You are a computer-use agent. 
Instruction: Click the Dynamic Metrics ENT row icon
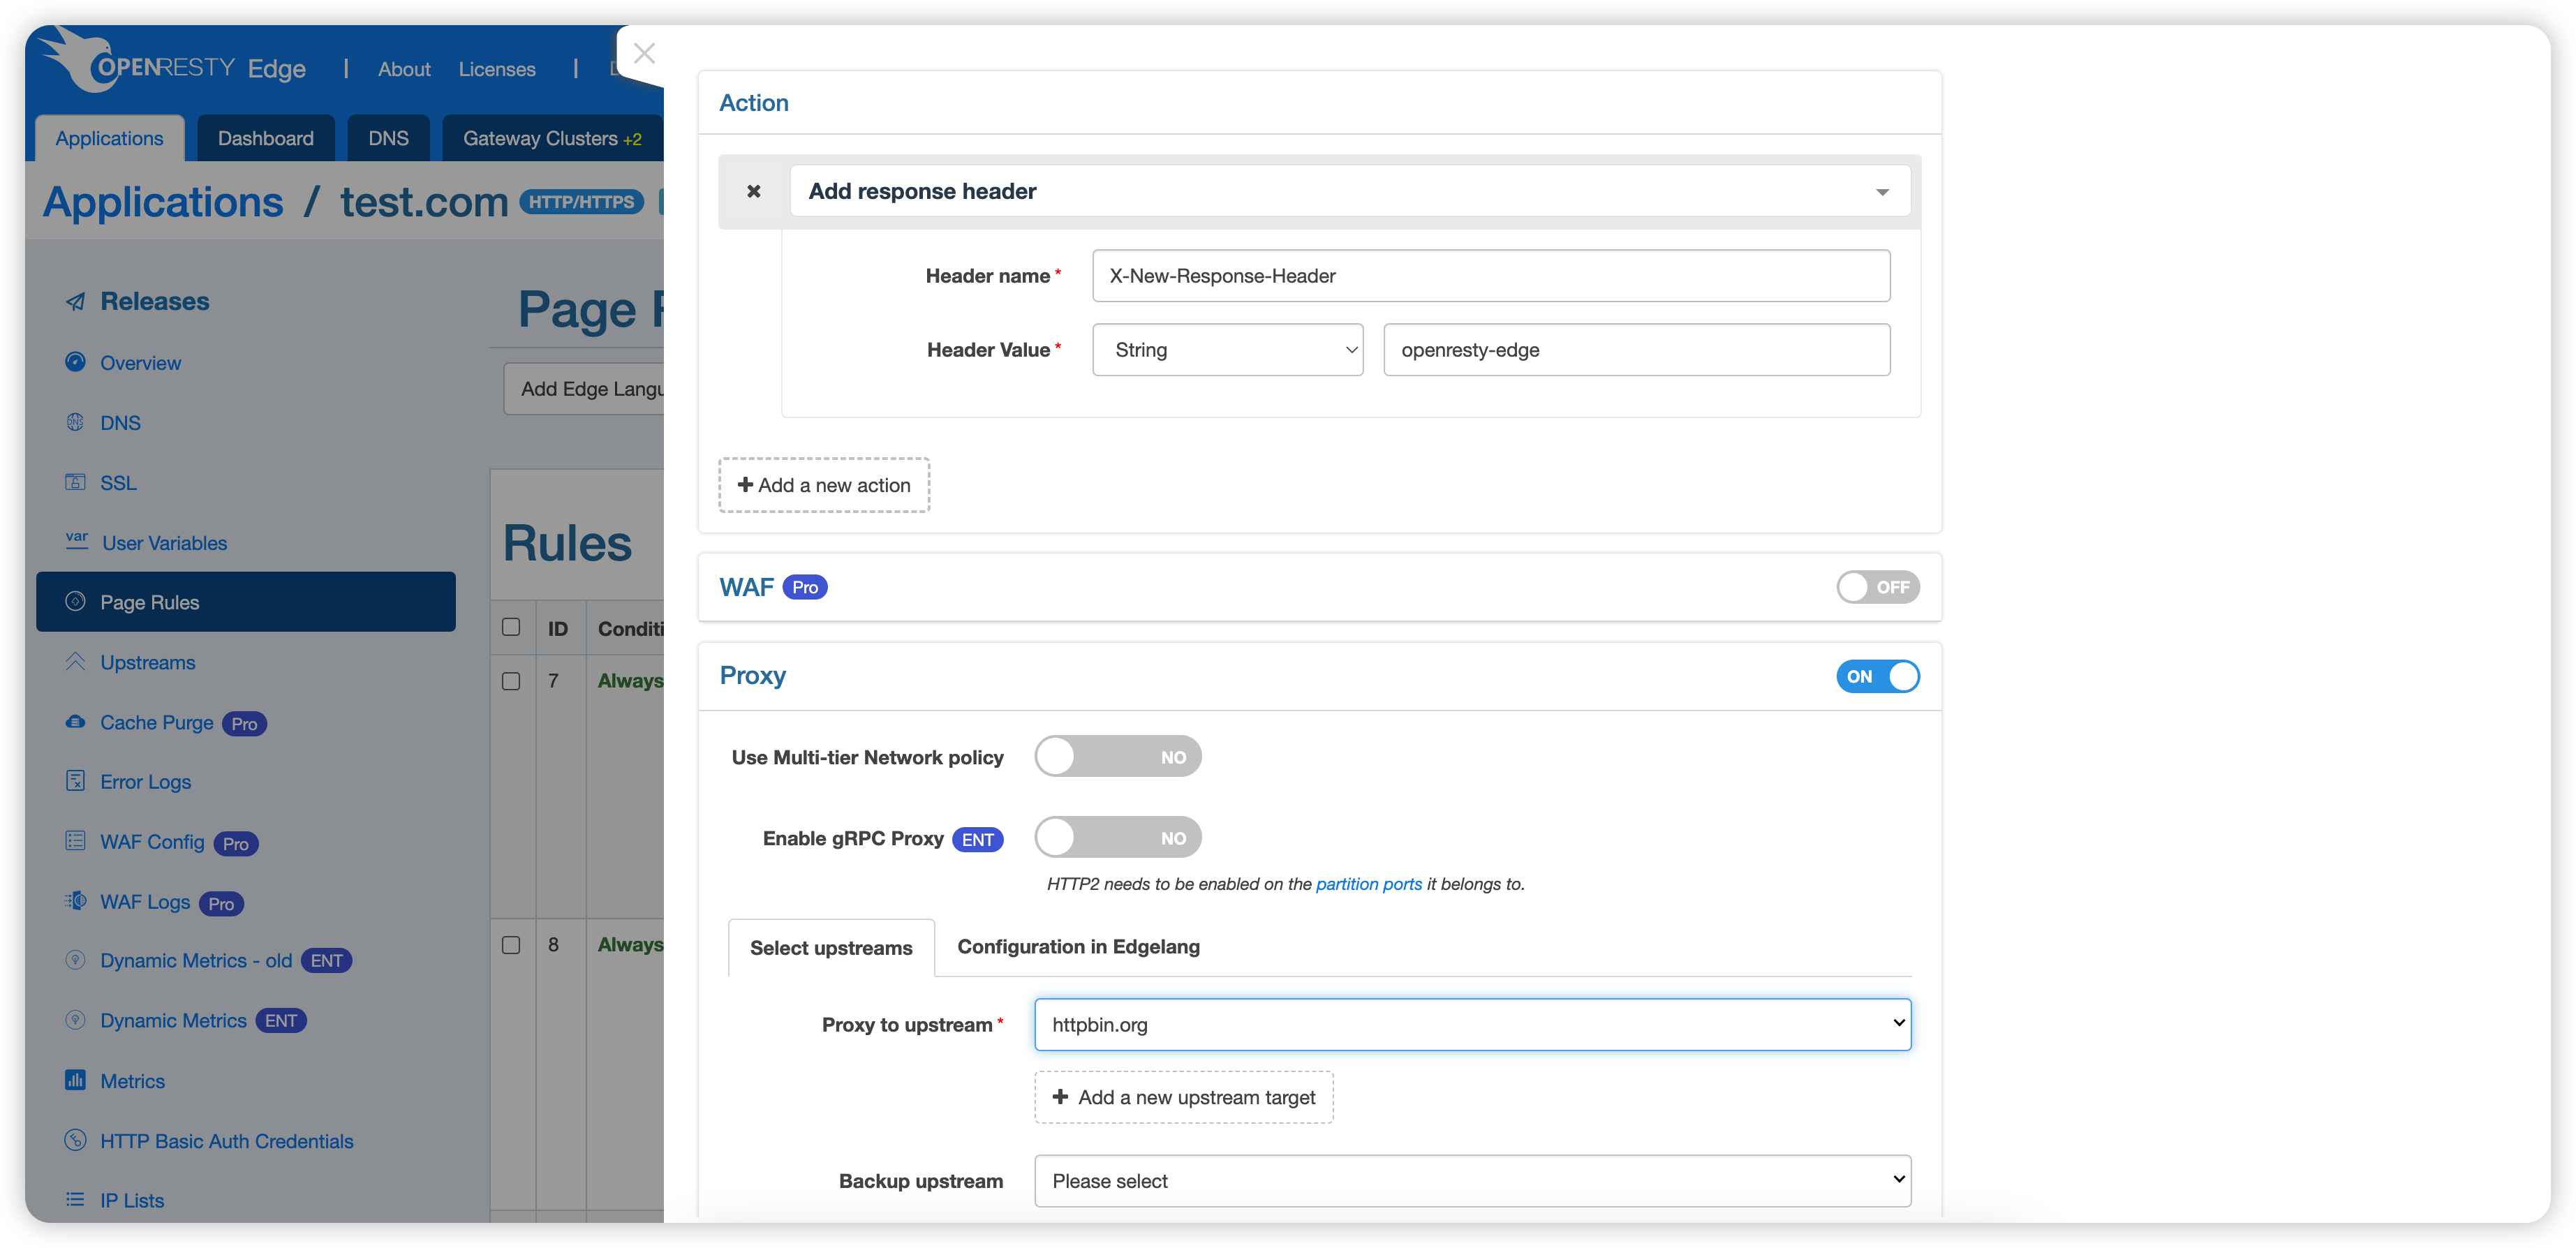pyautogui.click(x=75, y=1020)
